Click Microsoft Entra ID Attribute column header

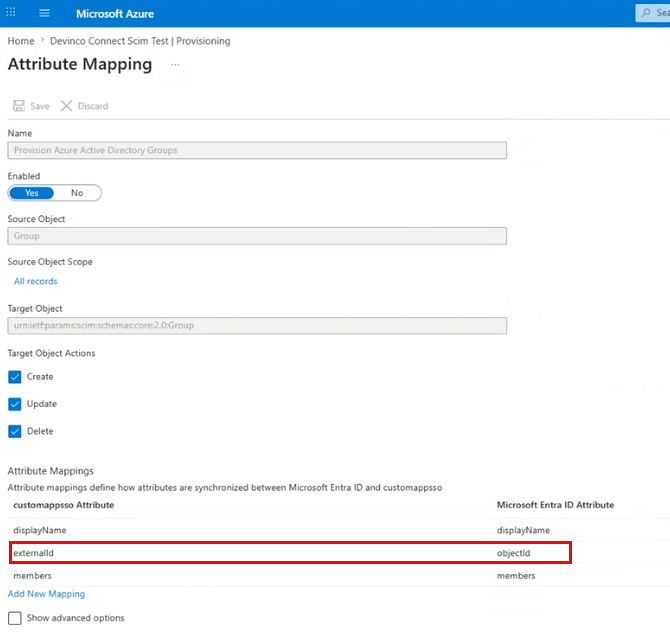[x=555, y=505]
